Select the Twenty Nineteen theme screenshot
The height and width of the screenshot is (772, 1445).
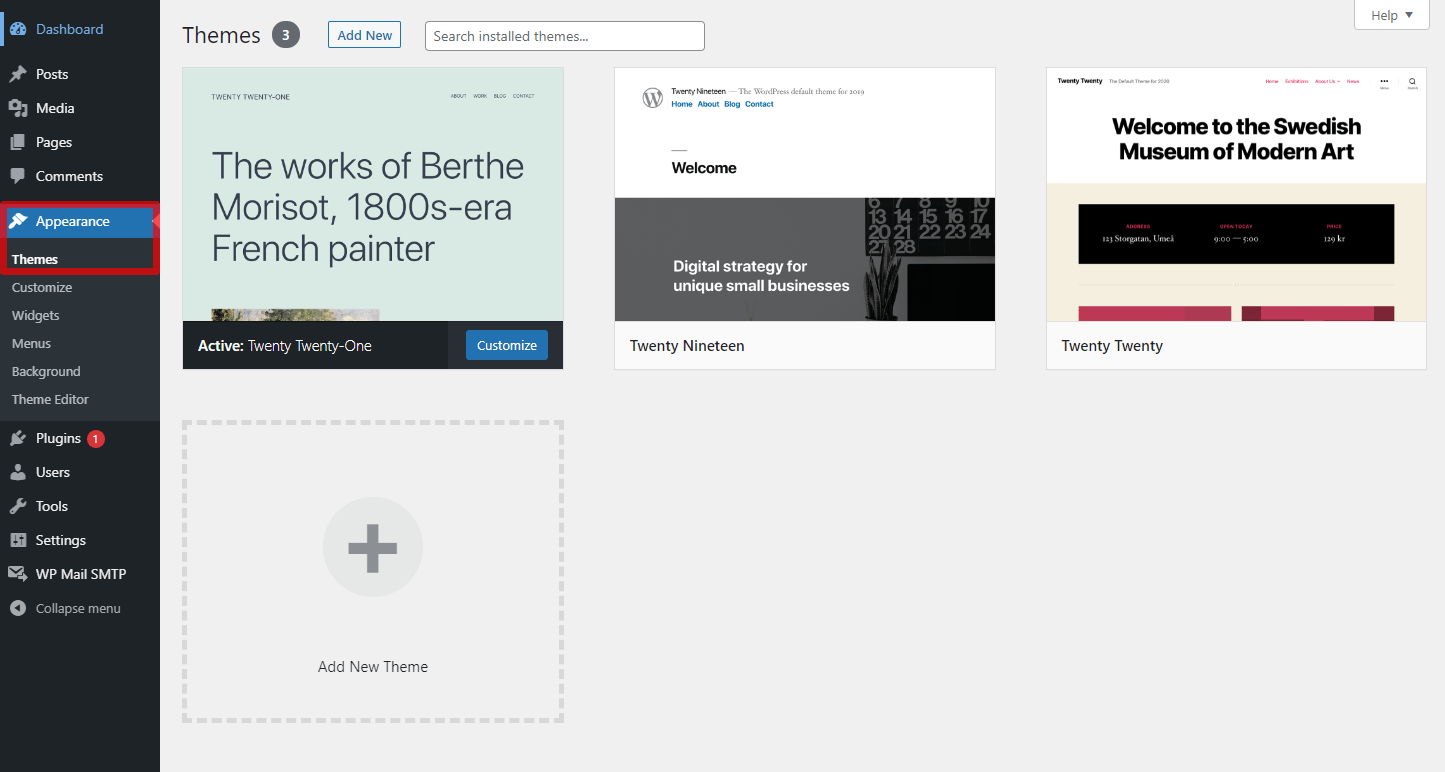tap(805, 195)
